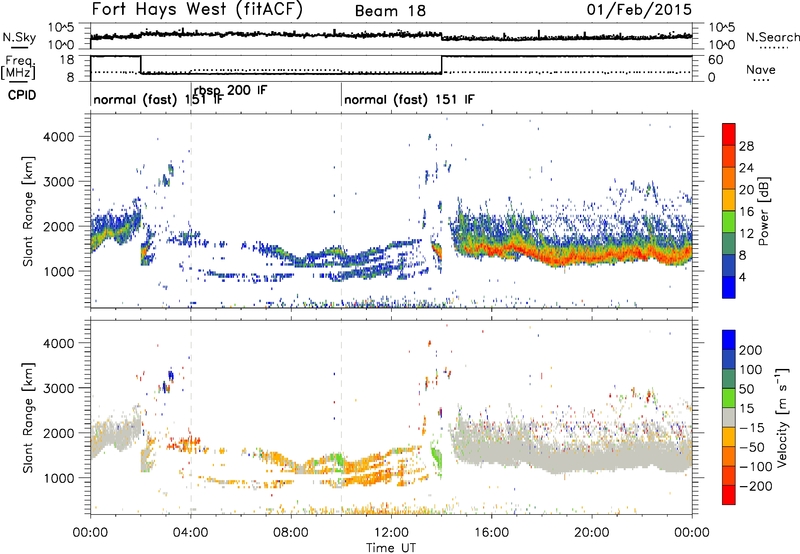Click the 'normal (fast) 151 IF' label after 10:00

[409, 99]
